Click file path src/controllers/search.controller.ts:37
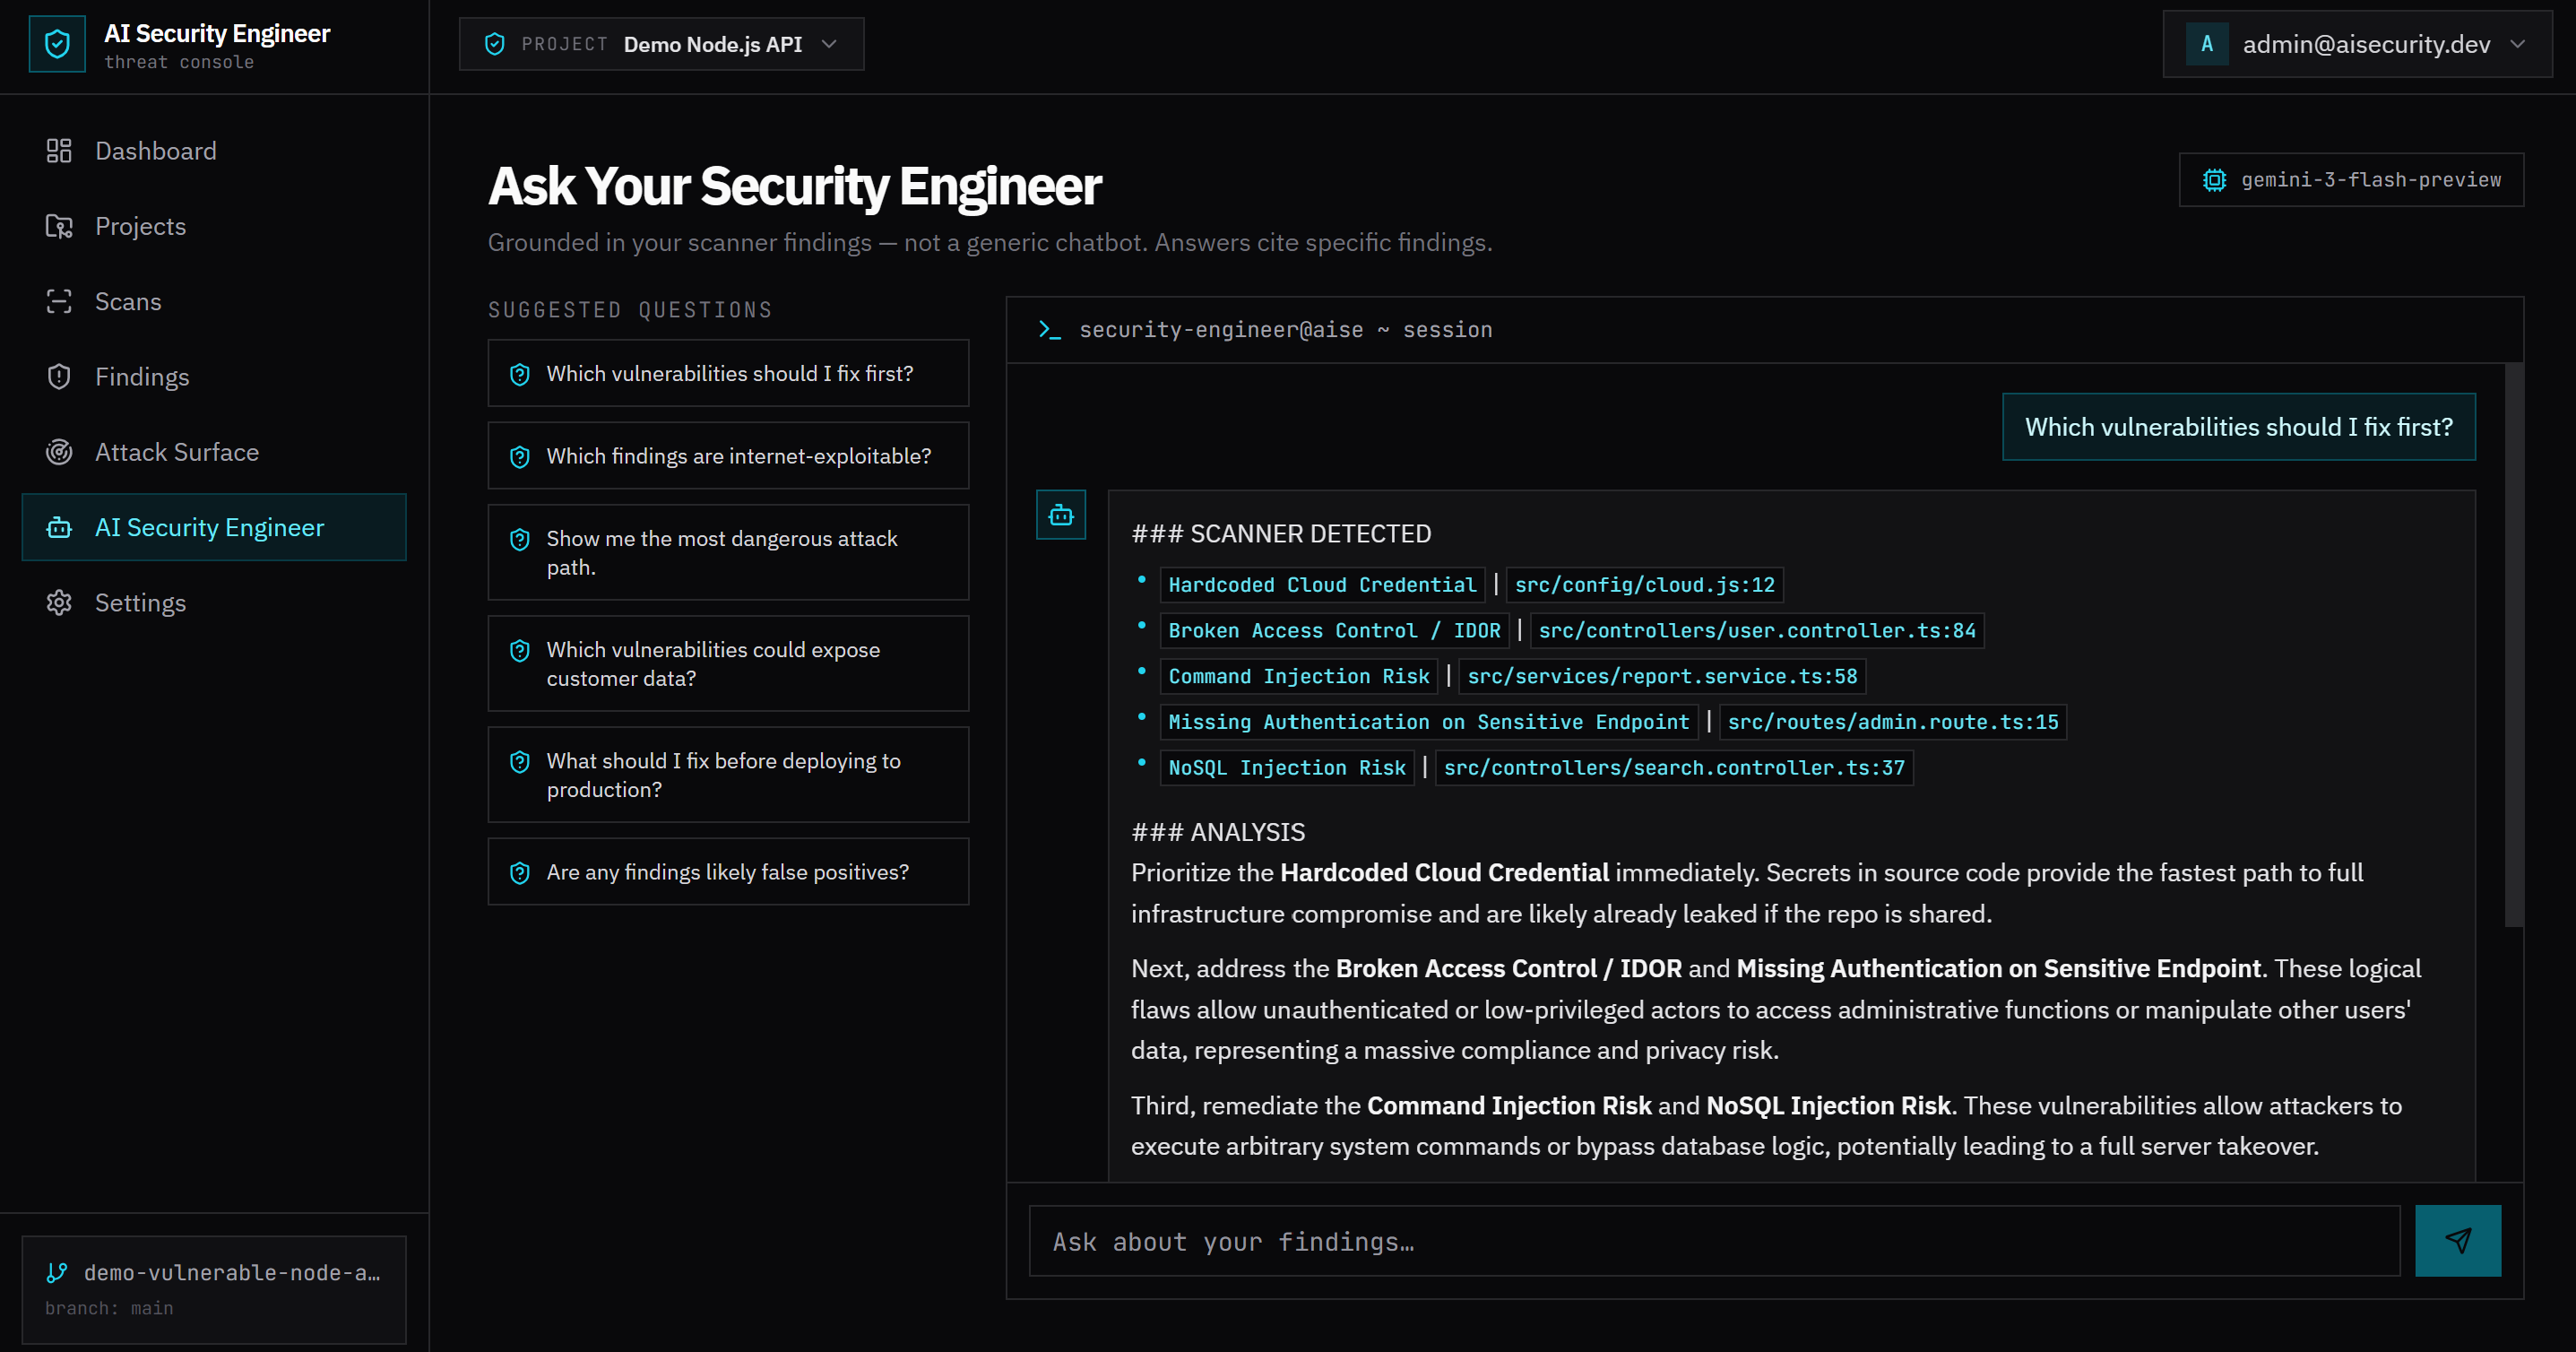The width and height of the screenshot is (2576, 1352). tap(1674, 768)
